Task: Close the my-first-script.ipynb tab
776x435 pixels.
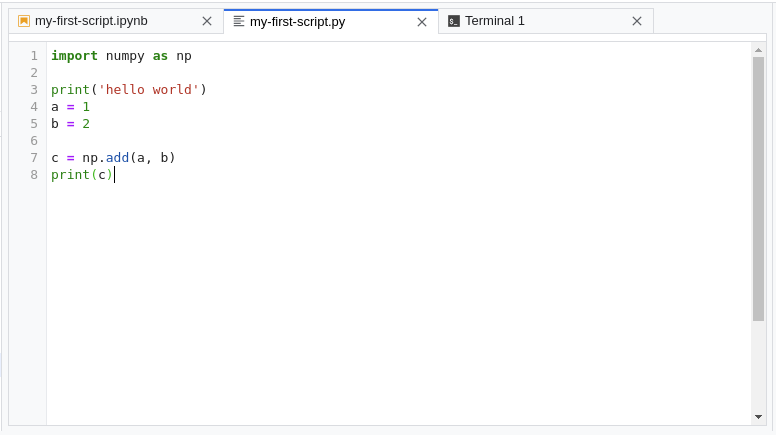Action: point(207,21)
